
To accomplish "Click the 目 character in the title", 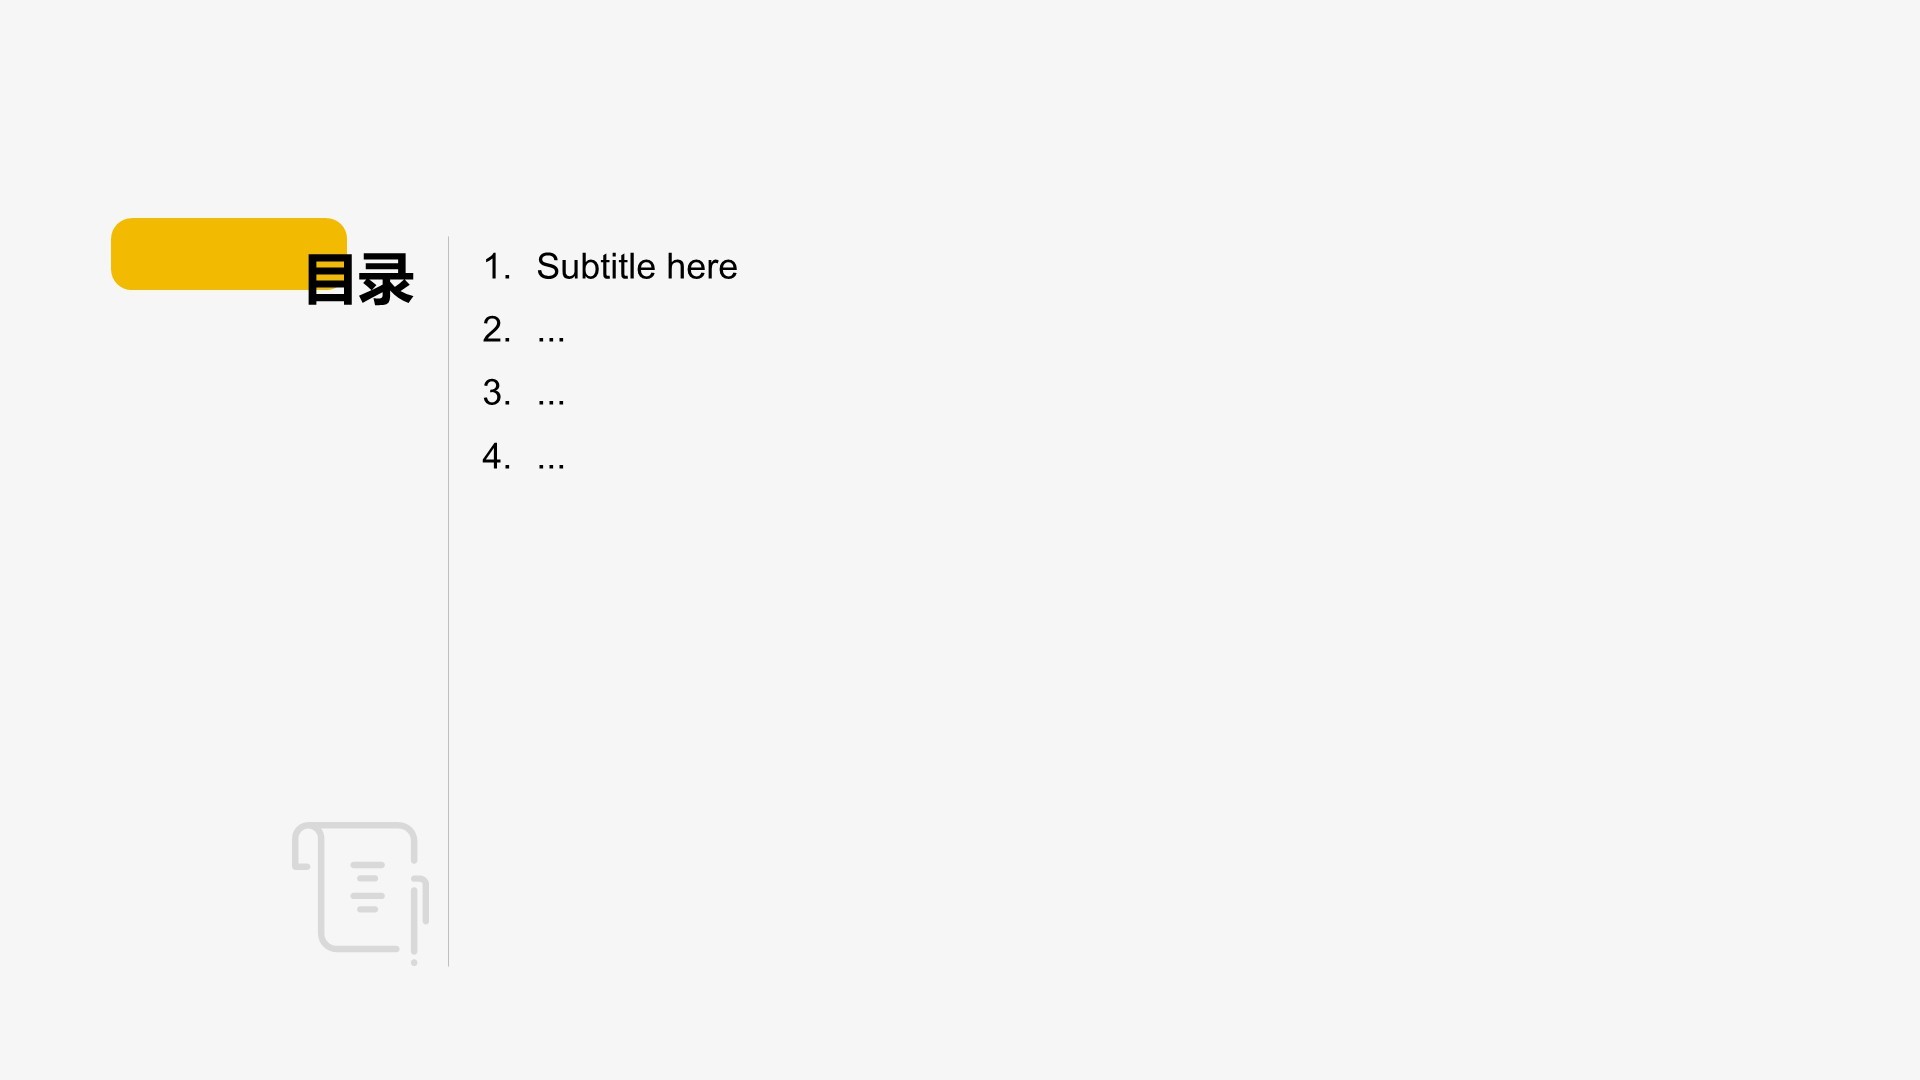I will (331, 279).
